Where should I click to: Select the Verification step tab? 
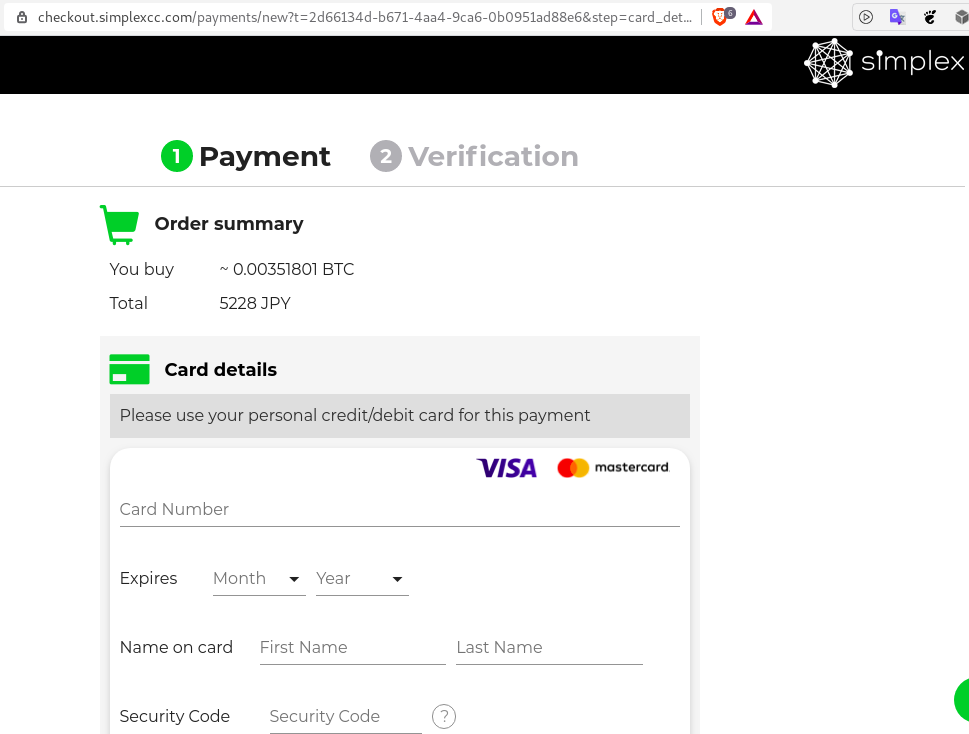point(475,156)
